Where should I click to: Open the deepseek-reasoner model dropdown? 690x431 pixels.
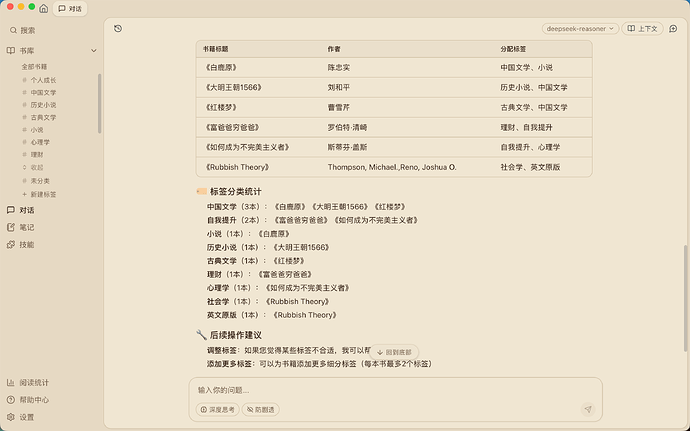[582, 29]
